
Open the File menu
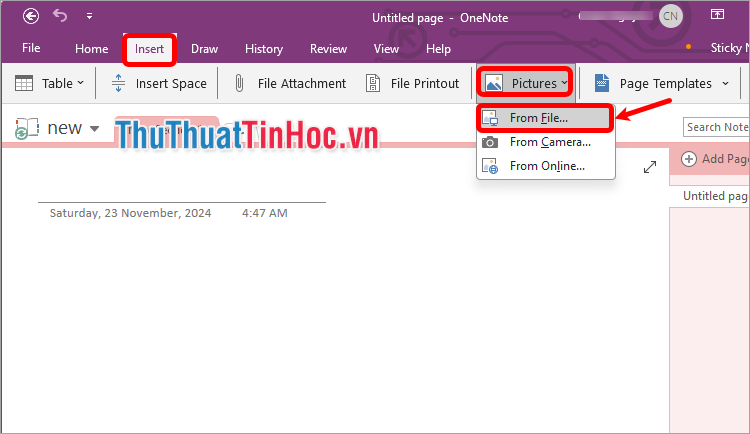click(31, 48)
